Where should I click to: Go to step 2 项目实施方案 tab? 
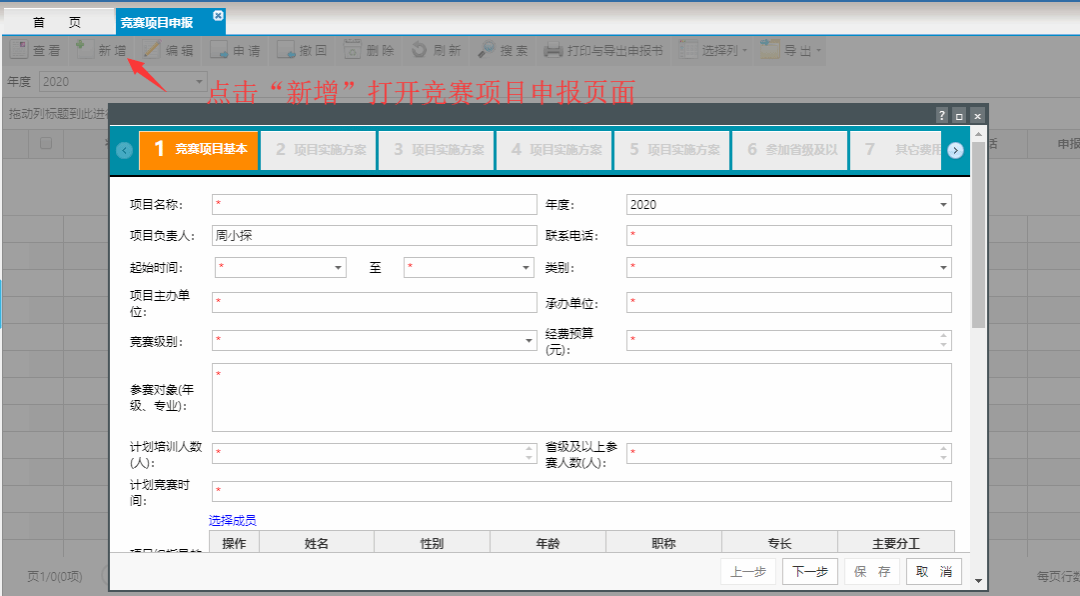[x=319, y=150]
